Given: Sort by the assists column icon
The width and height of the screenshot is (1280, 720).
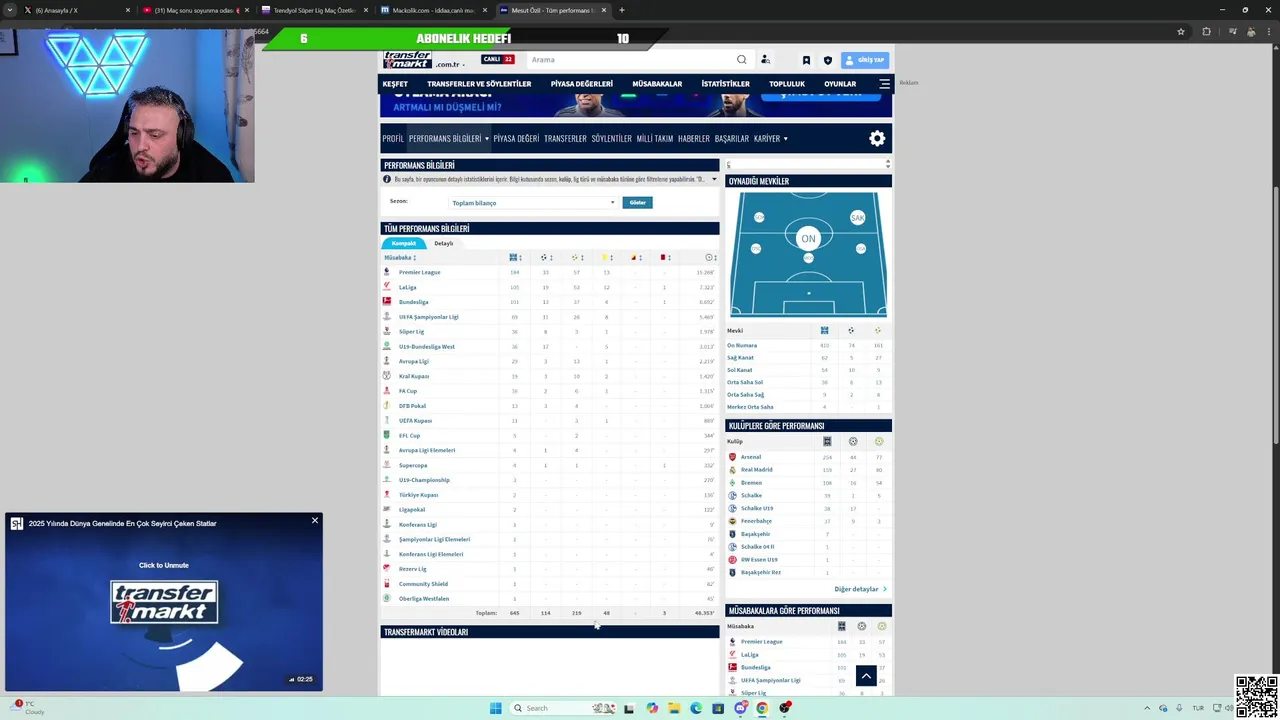Looking at the screenshot, I should coord(575,258).
